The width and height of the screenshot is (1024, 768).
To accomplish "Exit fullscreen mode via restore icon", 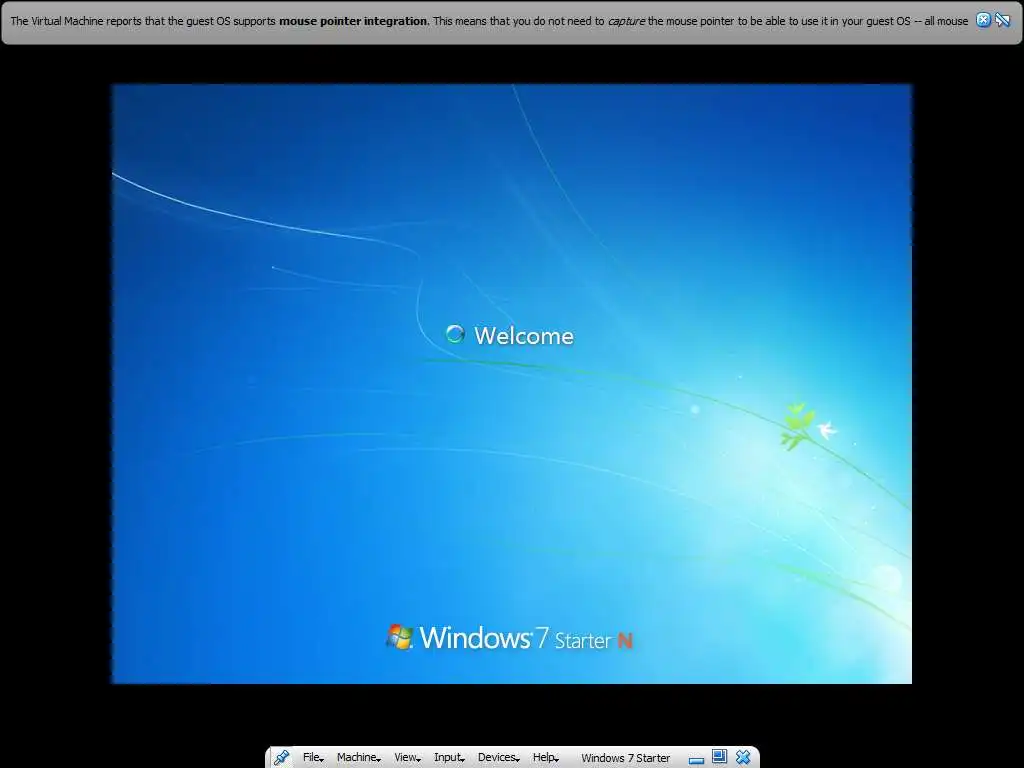I will coord(719,757).
